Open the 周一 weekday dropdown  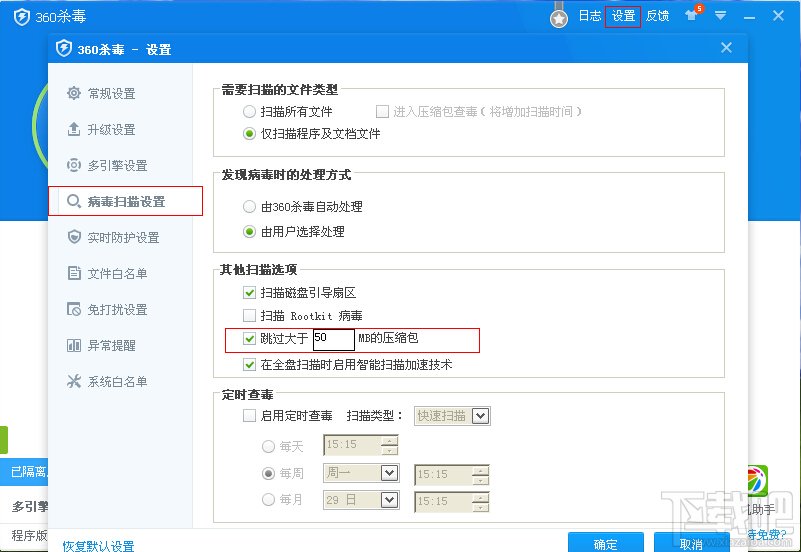389,473
